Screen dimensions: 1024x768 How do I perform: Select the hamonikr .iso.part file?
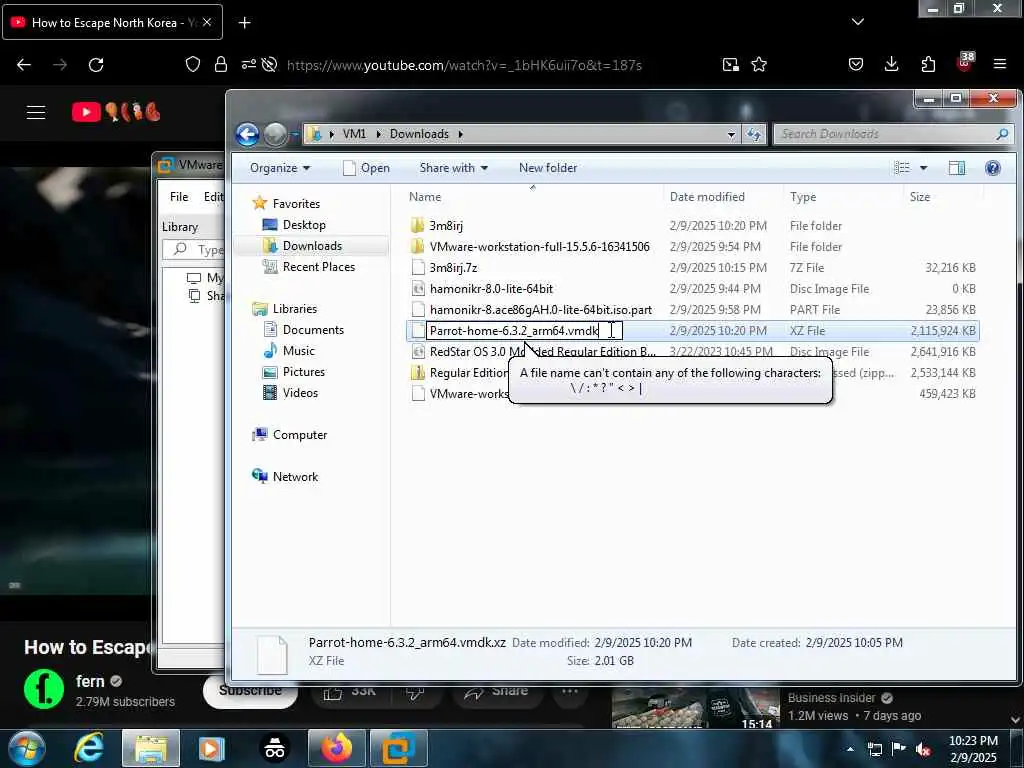point(541,310)
